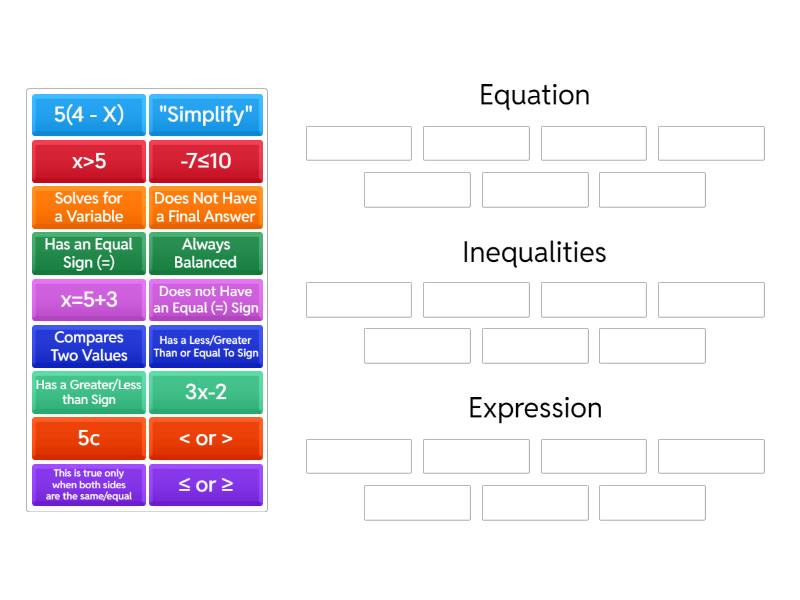Select the "Simplify" tile
This screenshot has height=600, width=800.
[x=206, y=114]
